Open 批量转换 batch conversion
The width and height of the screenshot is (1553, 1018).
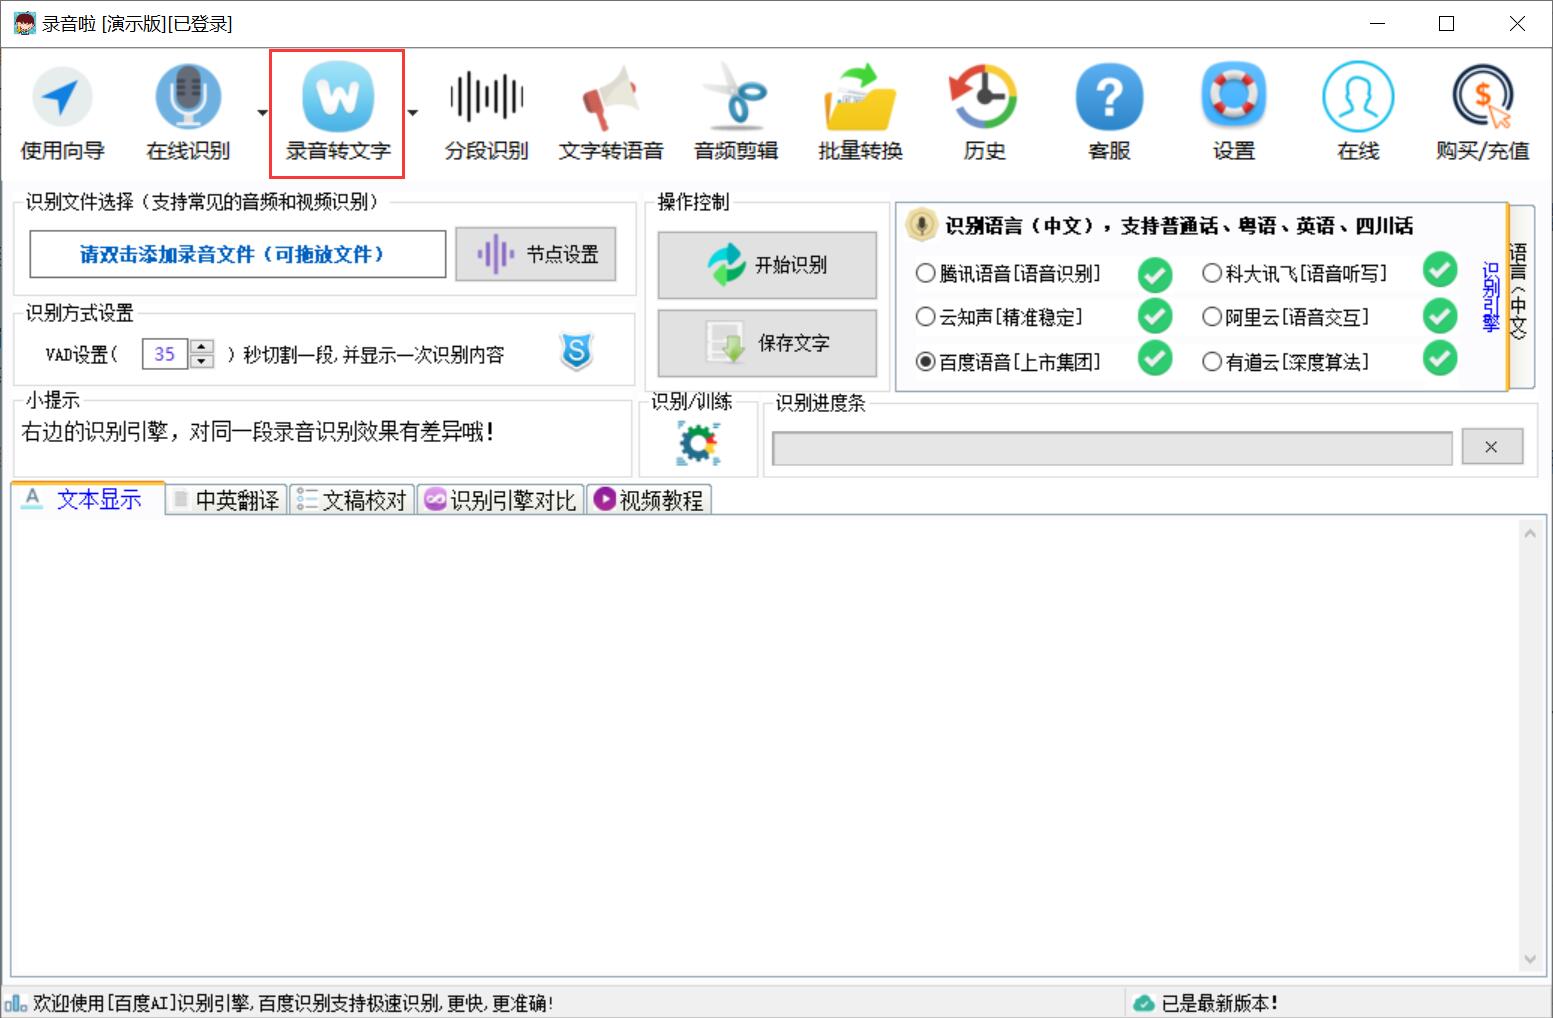(x=860, y=112)
